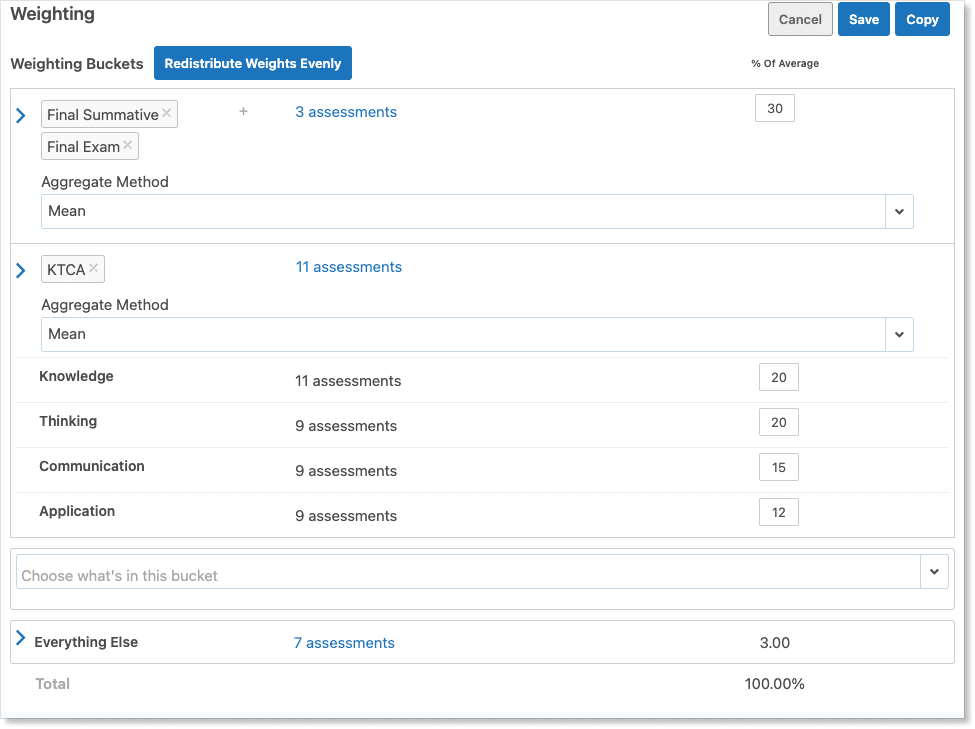The image size is (975, 729).
Task: Expand the Everything Else row
Action: (21, 638)
